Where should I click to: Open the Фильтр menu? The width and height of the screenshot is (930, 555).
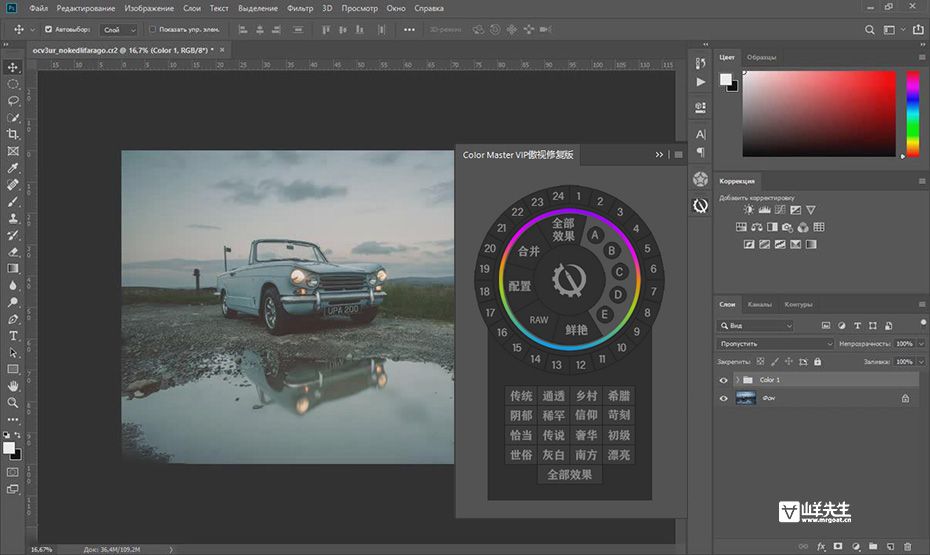point(300,8)
